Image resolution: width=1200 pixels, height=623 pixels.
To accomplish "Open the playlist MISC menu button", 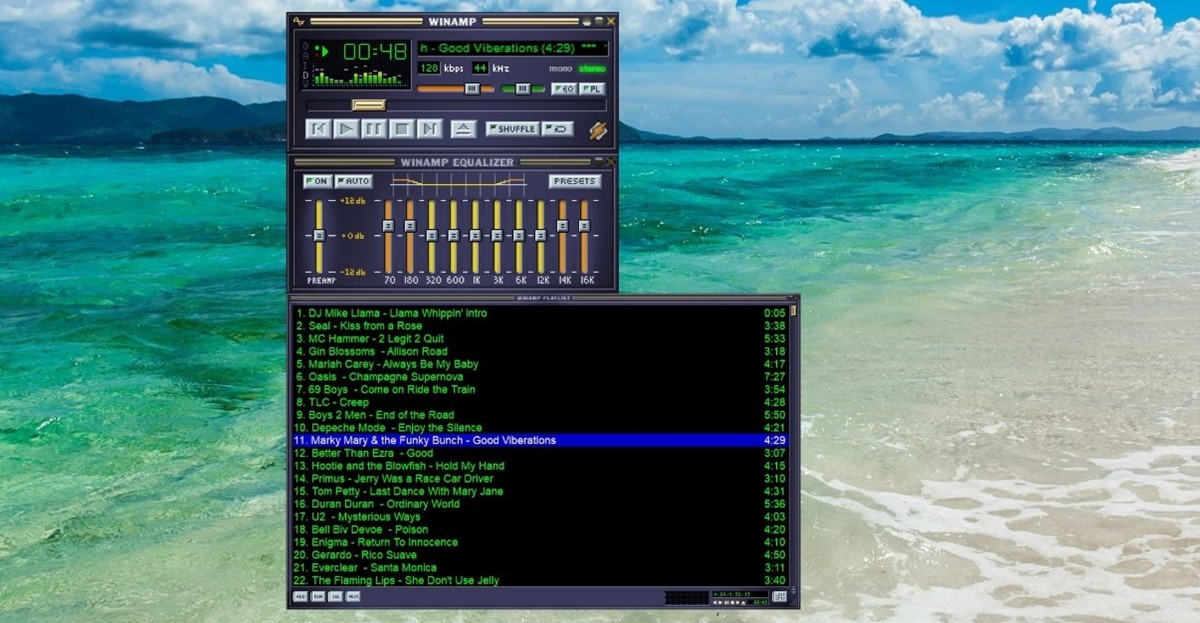I will (353, 597).
